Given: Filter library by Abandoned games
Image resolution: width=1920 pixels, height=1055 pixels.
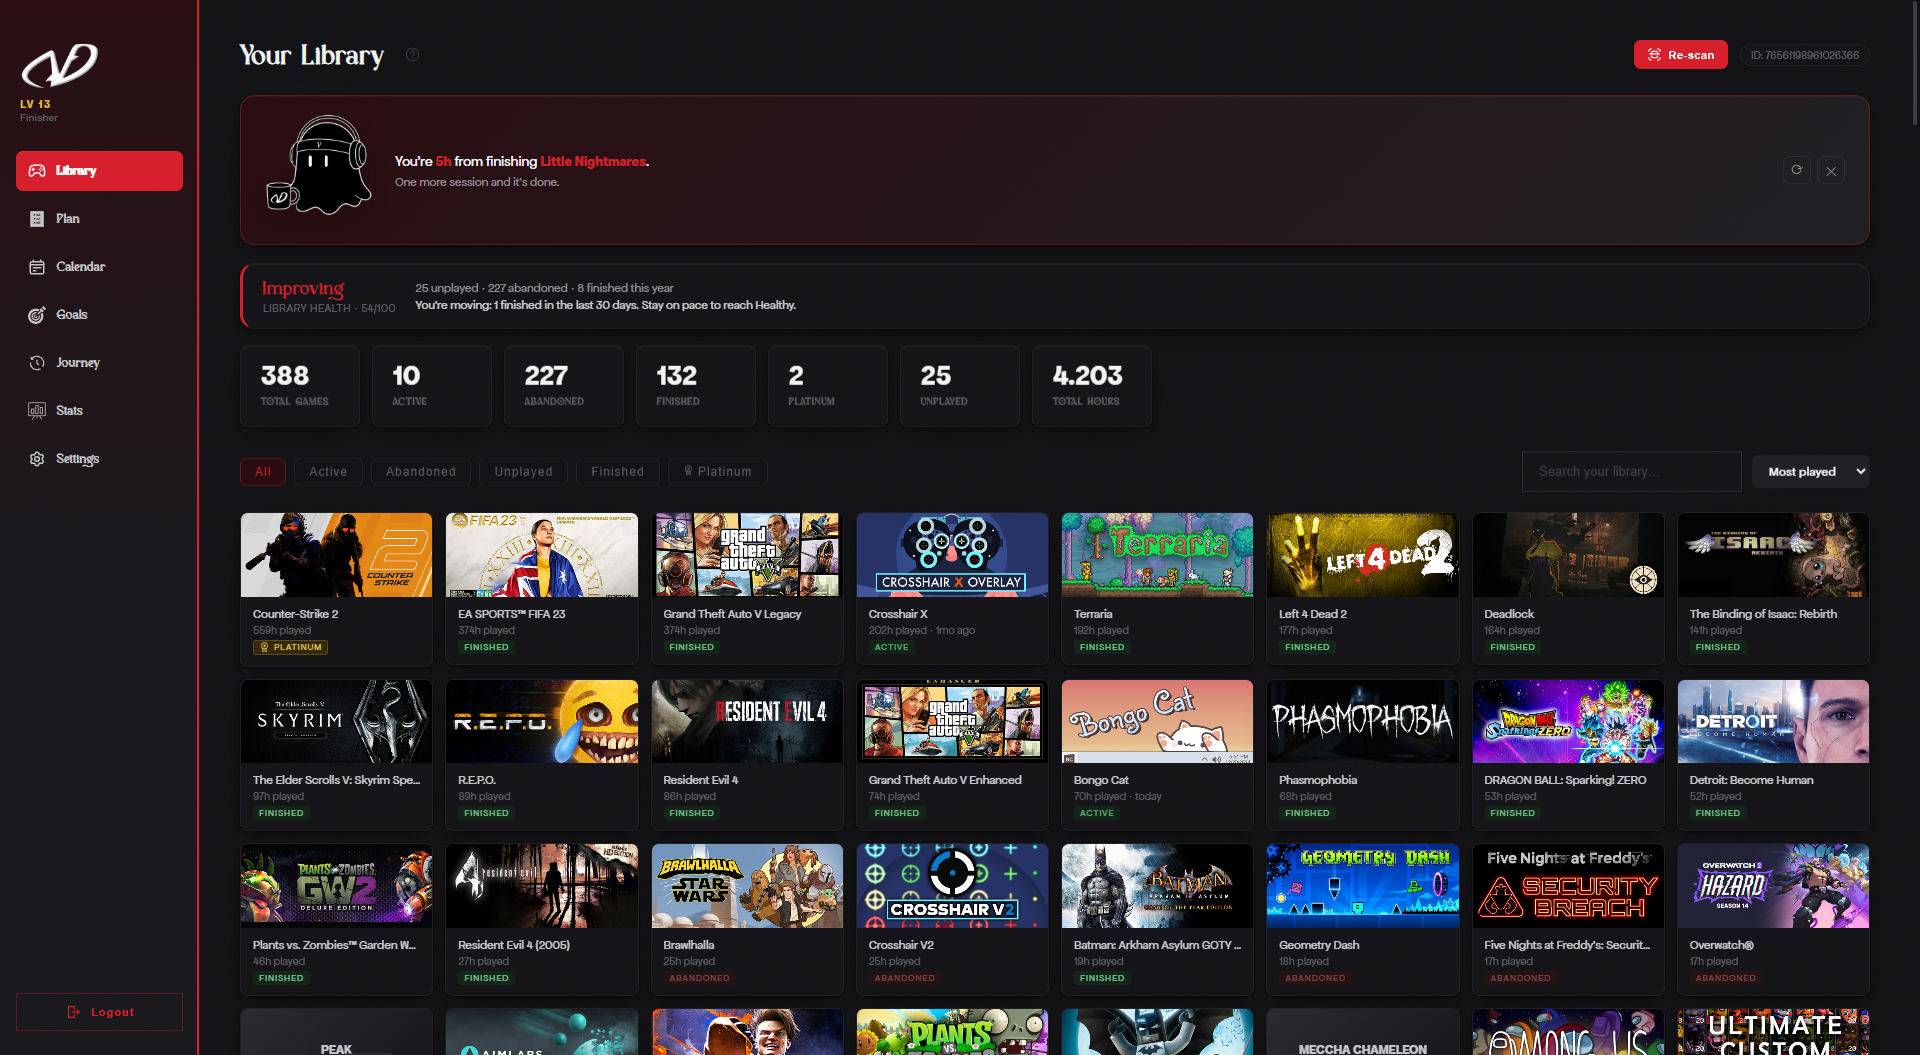Looking at the screenshot, I should click(x=421, y=472).
